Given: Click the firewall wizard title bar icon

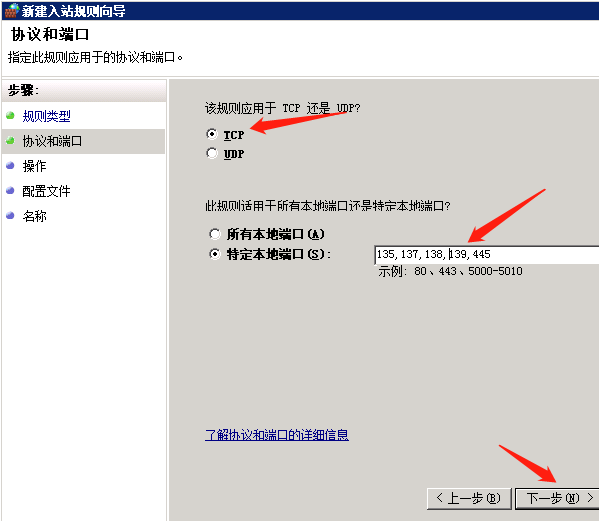Looking at the screenshot, I should click(11, 10).
